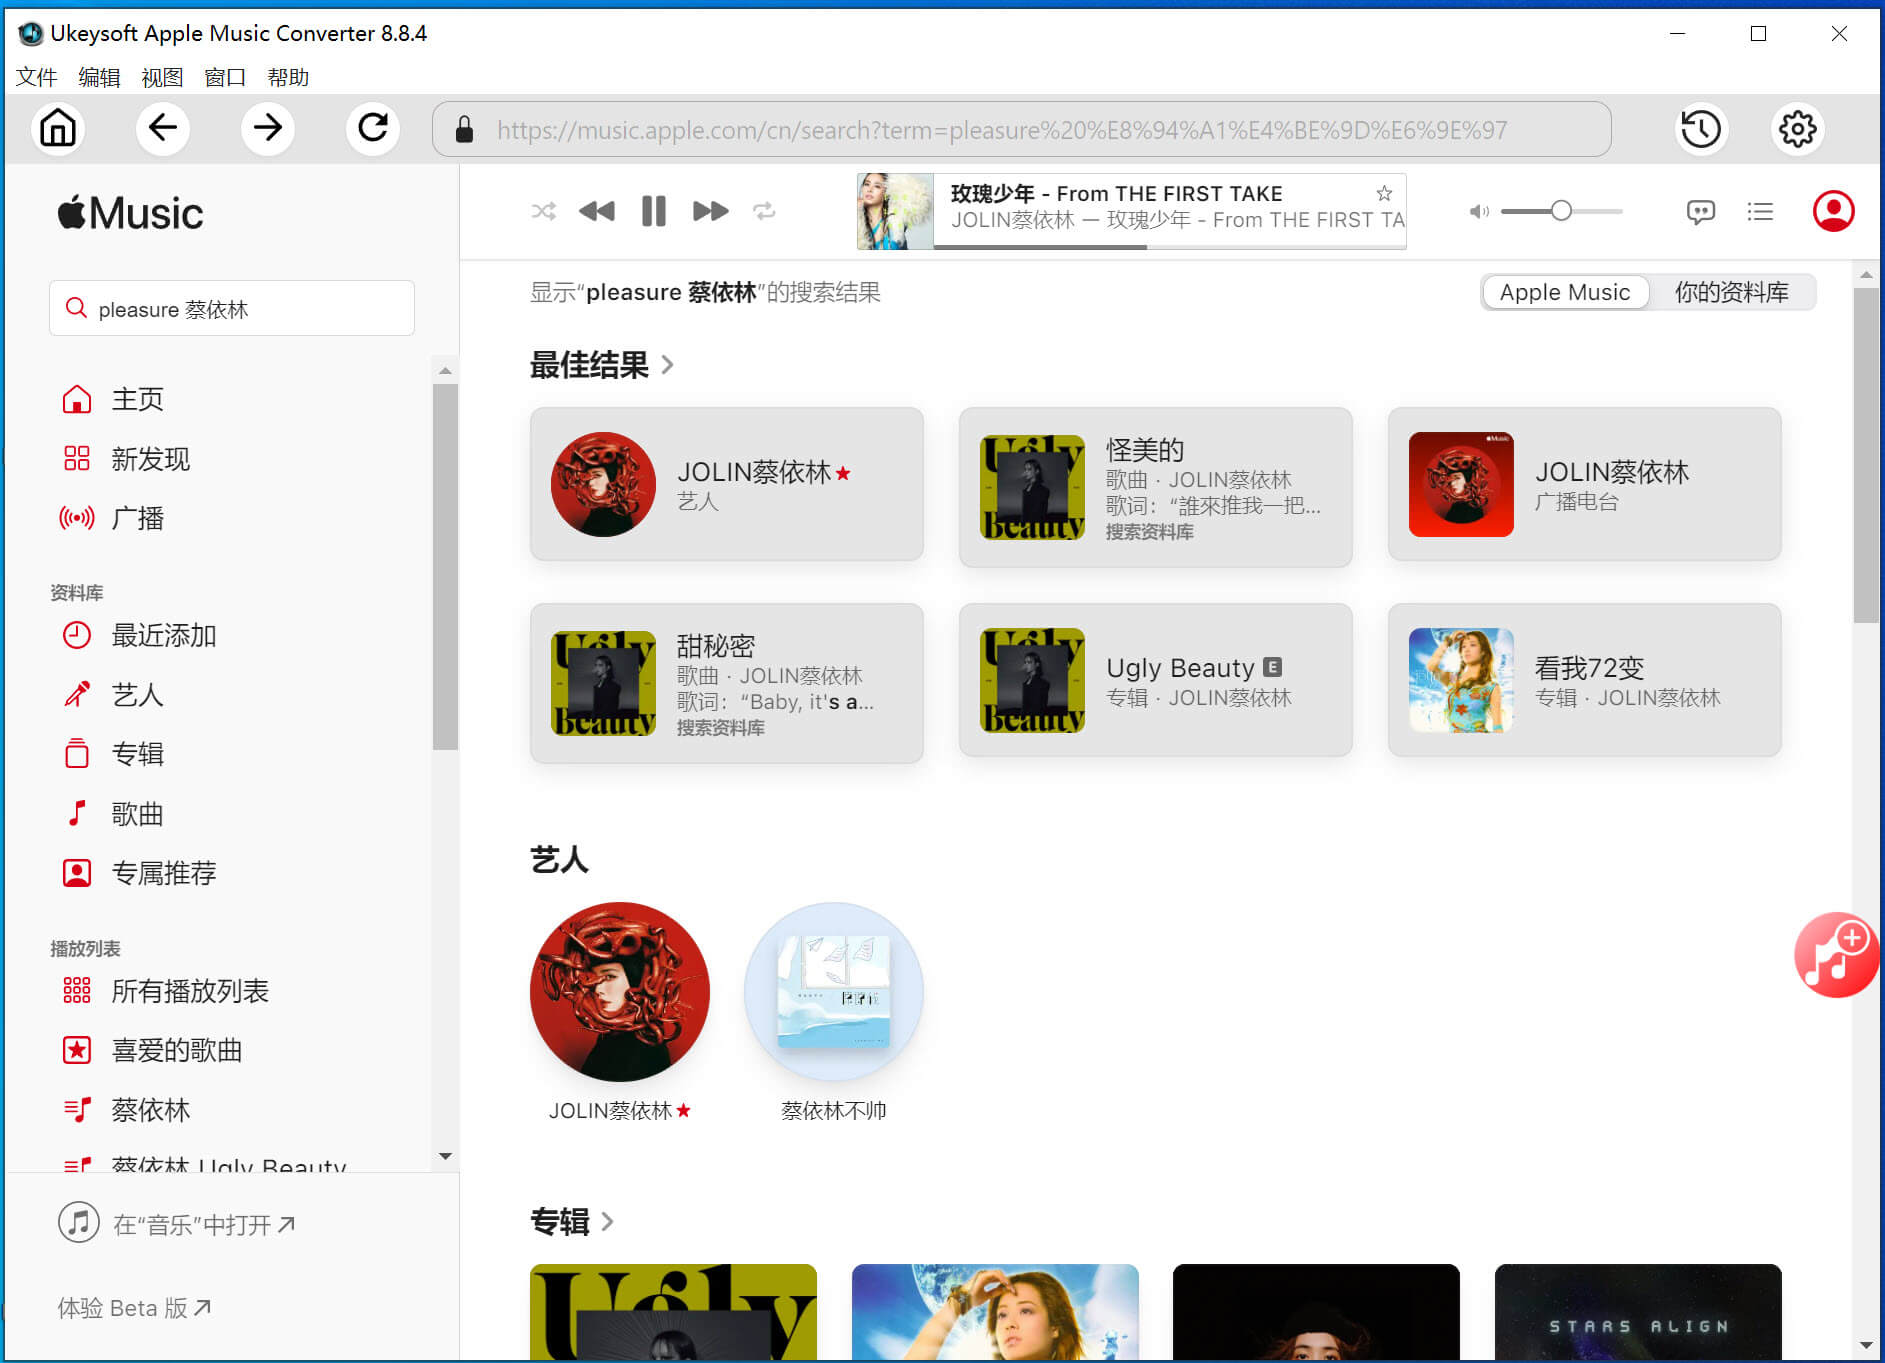Click JOLIN蔡依林 artist circle under 艺人
The image size is (1885, 1363).
coord(620,992)
